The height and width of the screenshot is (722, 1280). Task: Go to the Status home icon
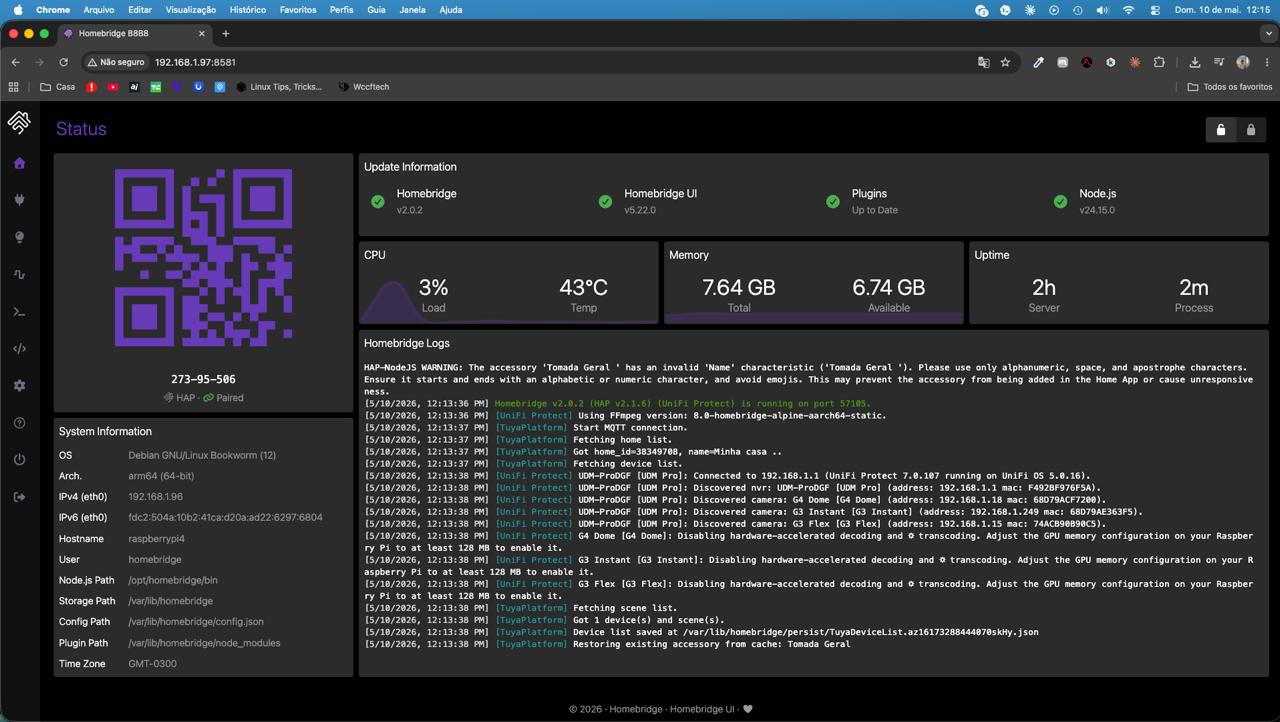(x=19, y=163)
